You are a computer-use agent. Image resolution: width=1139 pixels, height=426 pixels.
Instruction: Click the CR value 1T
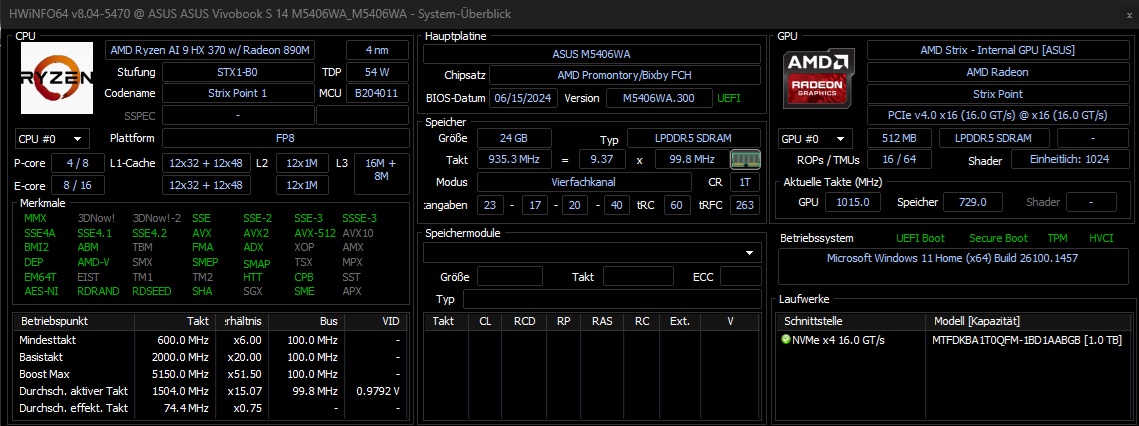coord(745,182)
